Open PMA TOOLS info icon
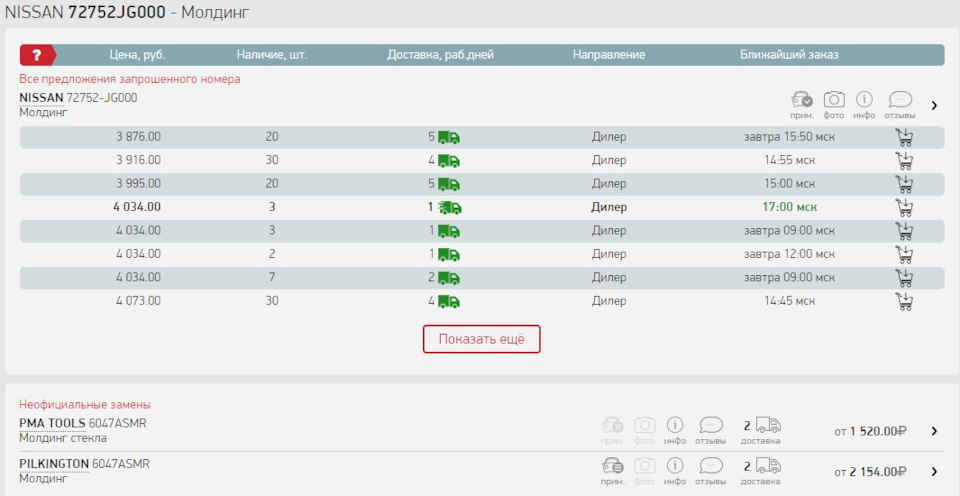This screenshot has width=960, height=496. 675,425
